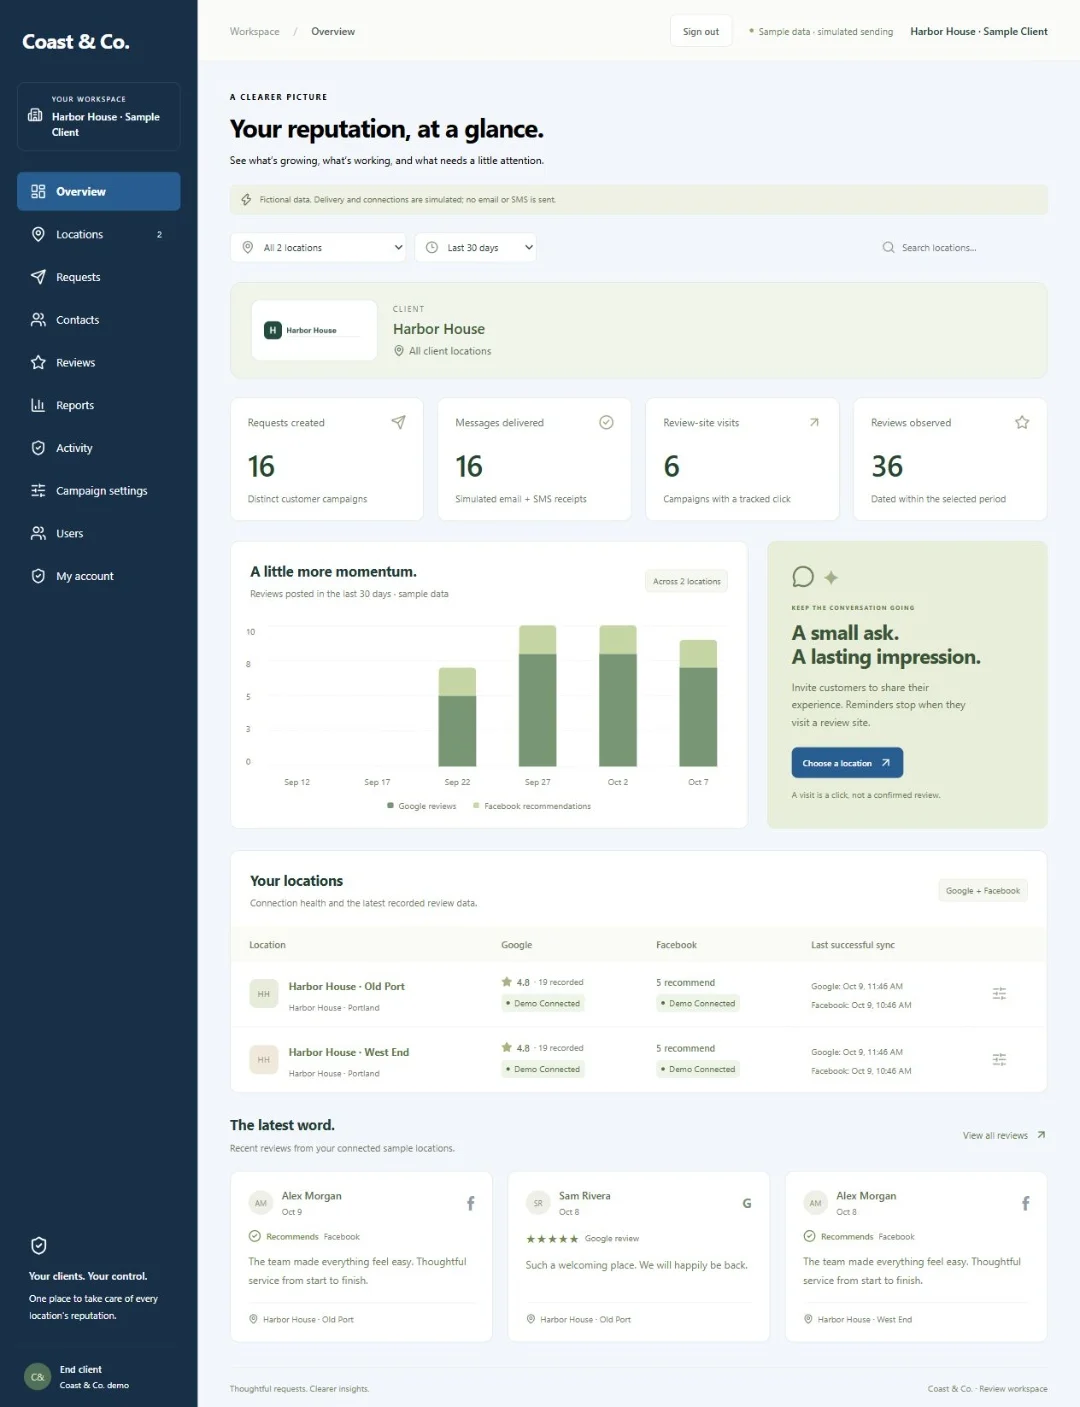Click the Harbor House · West End location name
1080x1407 pixels.
click(x=349, y=1052)
